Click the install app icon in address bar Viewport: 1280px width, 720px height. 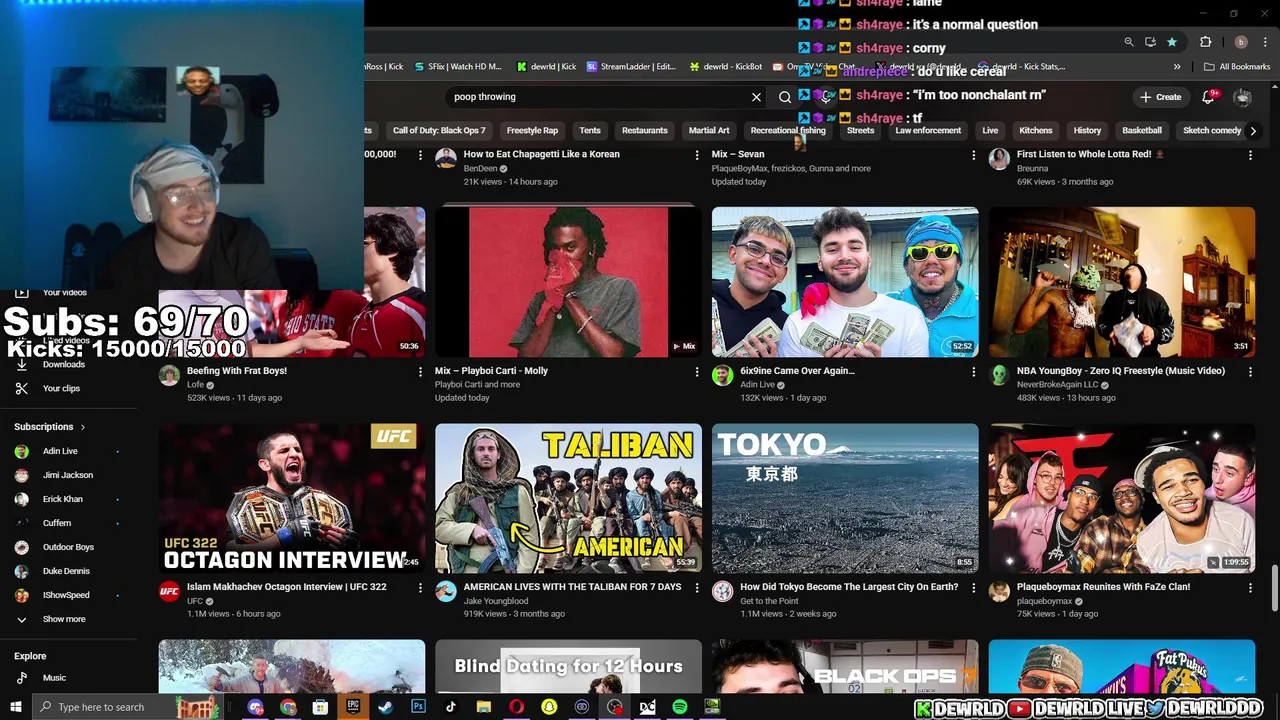click(x=1150, y=42)
